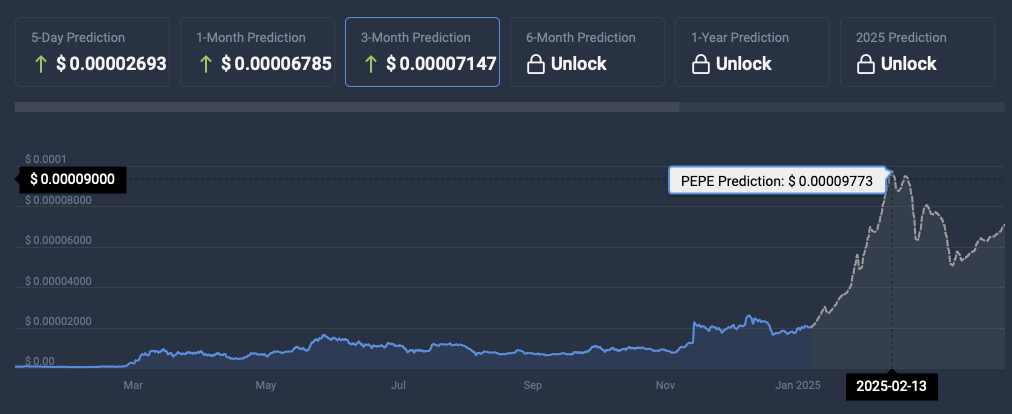
Task: Click the Unlock text under 6-Month Prediction
Action: (579, 64)
